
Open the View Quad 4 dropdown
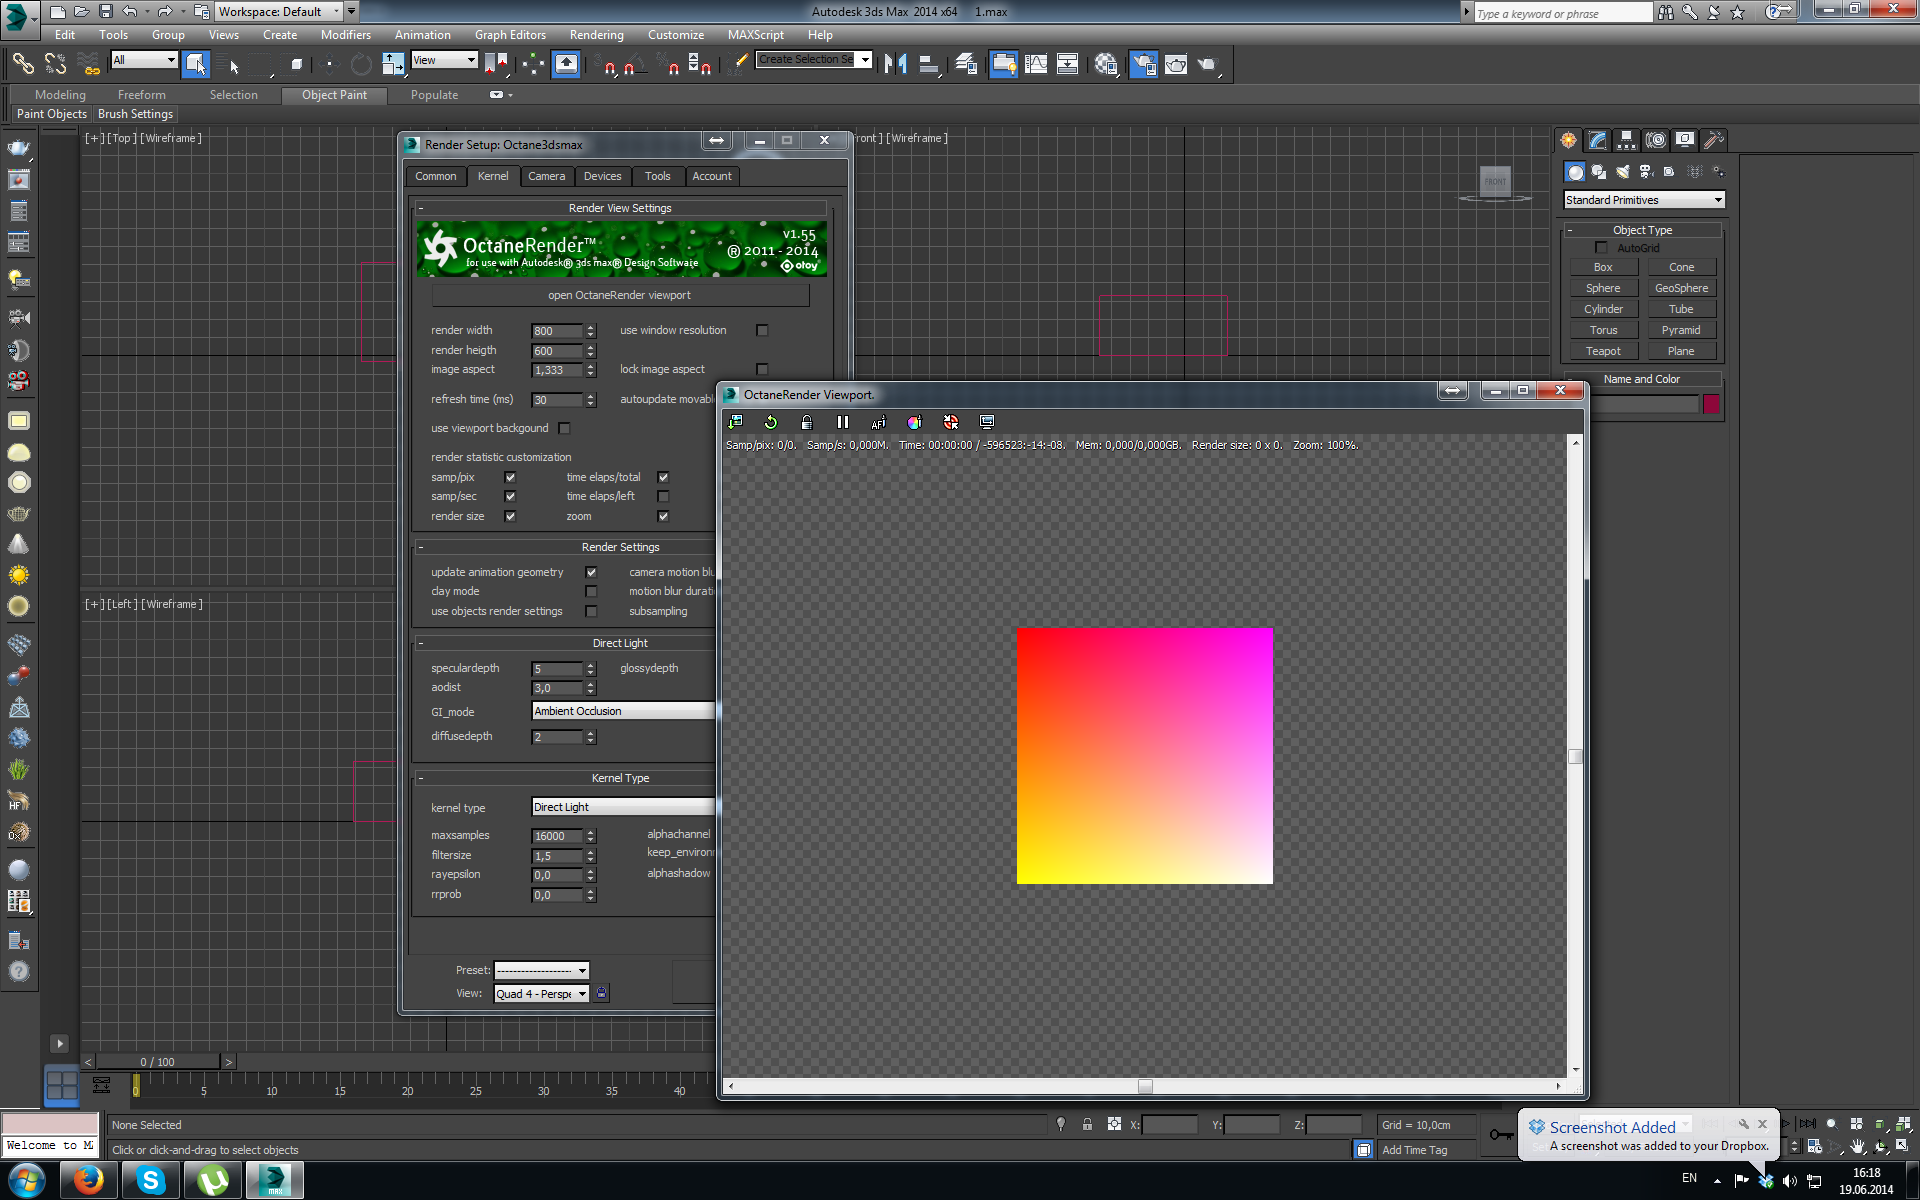(542, 993)
